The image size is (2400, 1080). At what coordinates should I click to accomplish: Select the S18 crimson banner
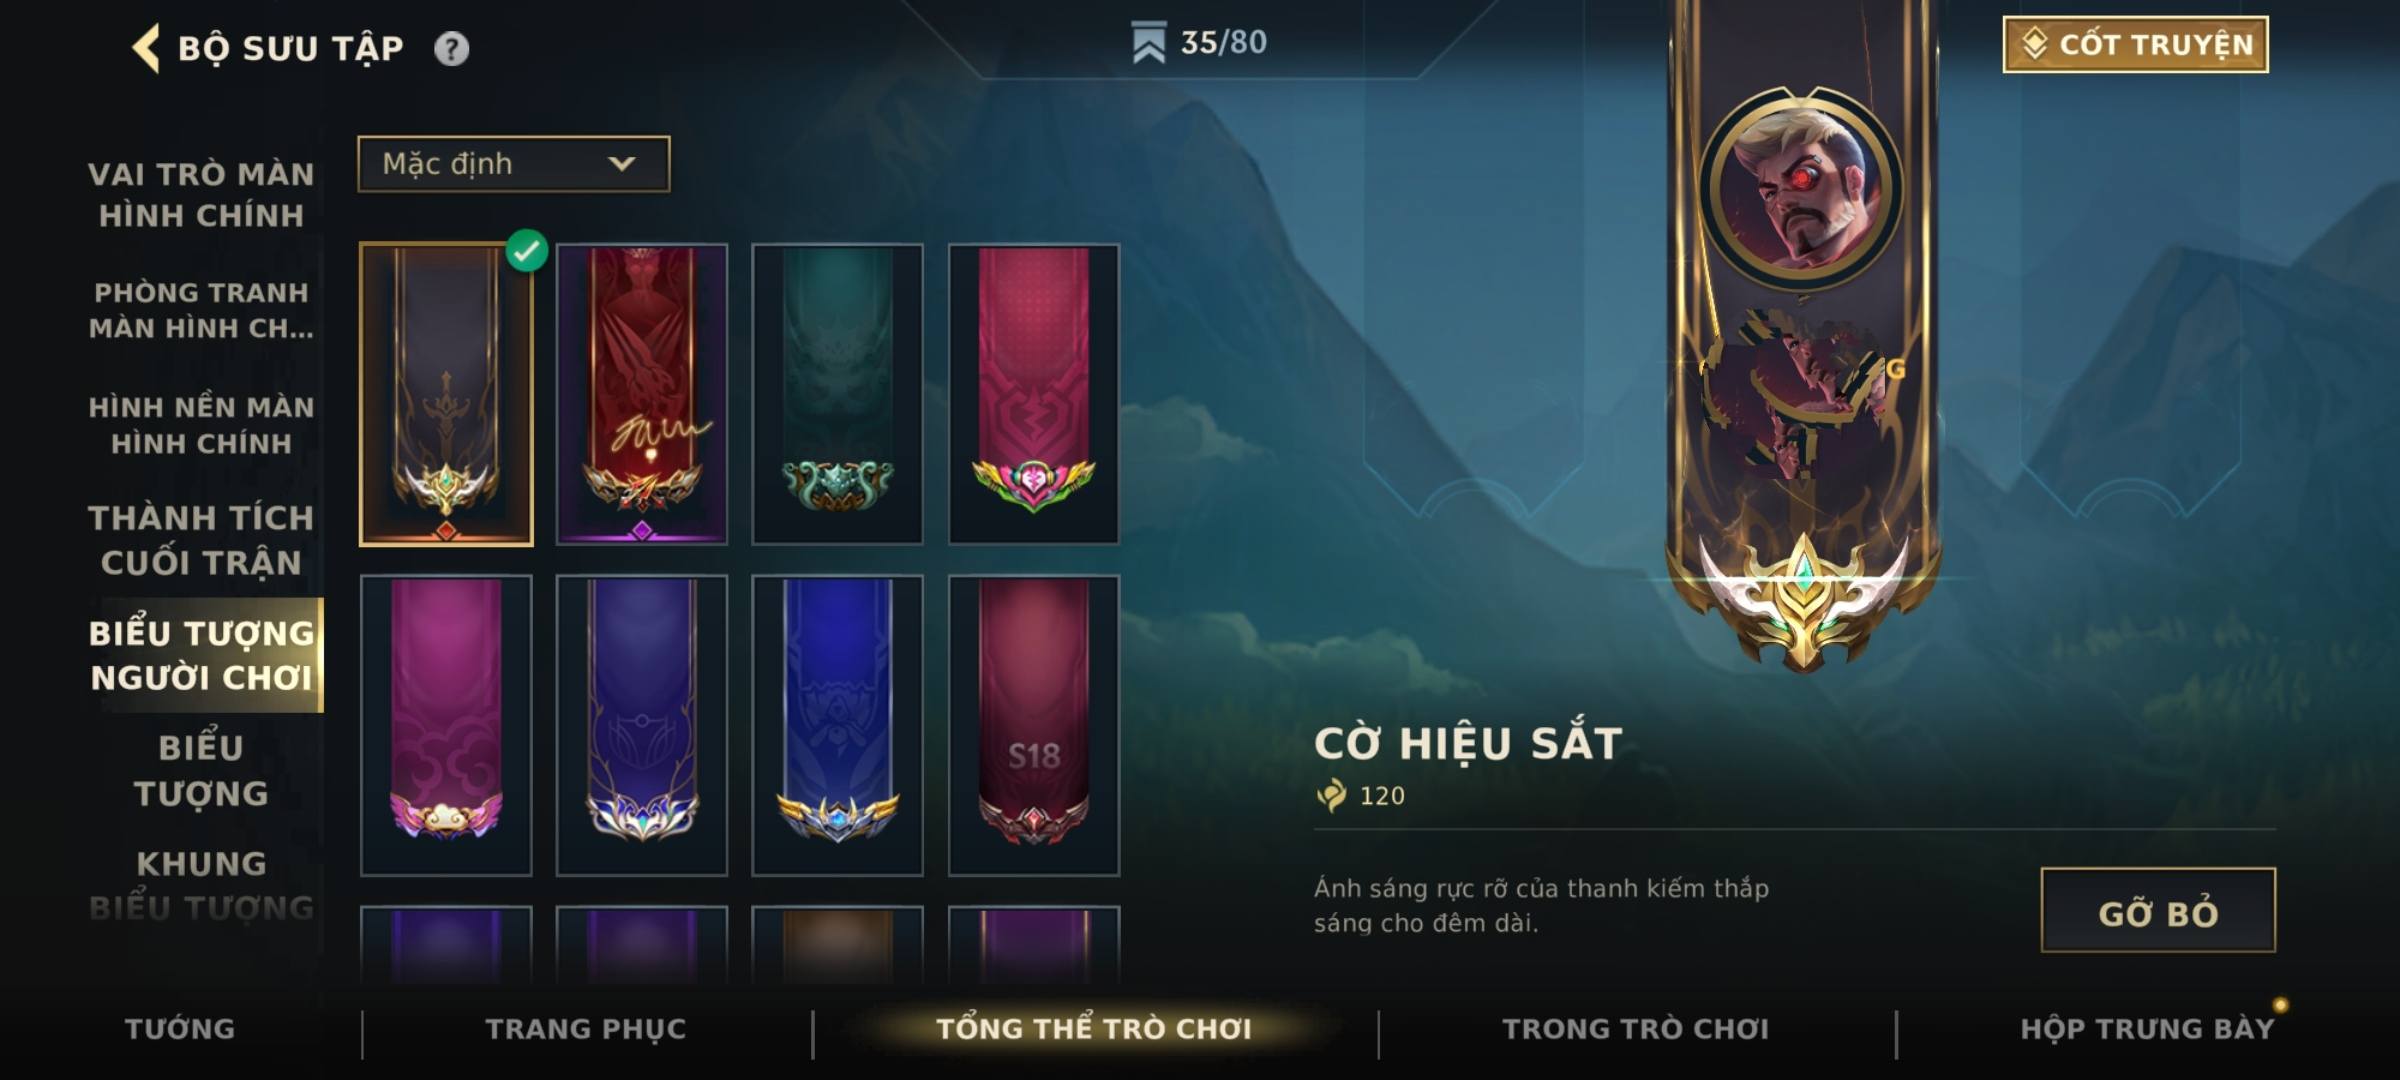(1034, 725)
